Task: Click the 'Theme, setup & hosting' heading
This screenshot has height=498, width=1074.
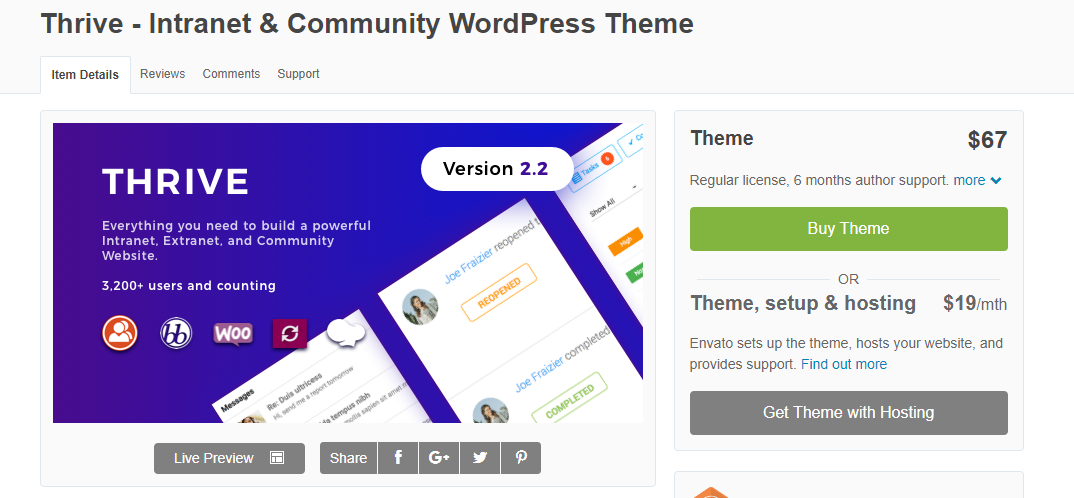Action: pyautogui.click(x=803, y=303)
